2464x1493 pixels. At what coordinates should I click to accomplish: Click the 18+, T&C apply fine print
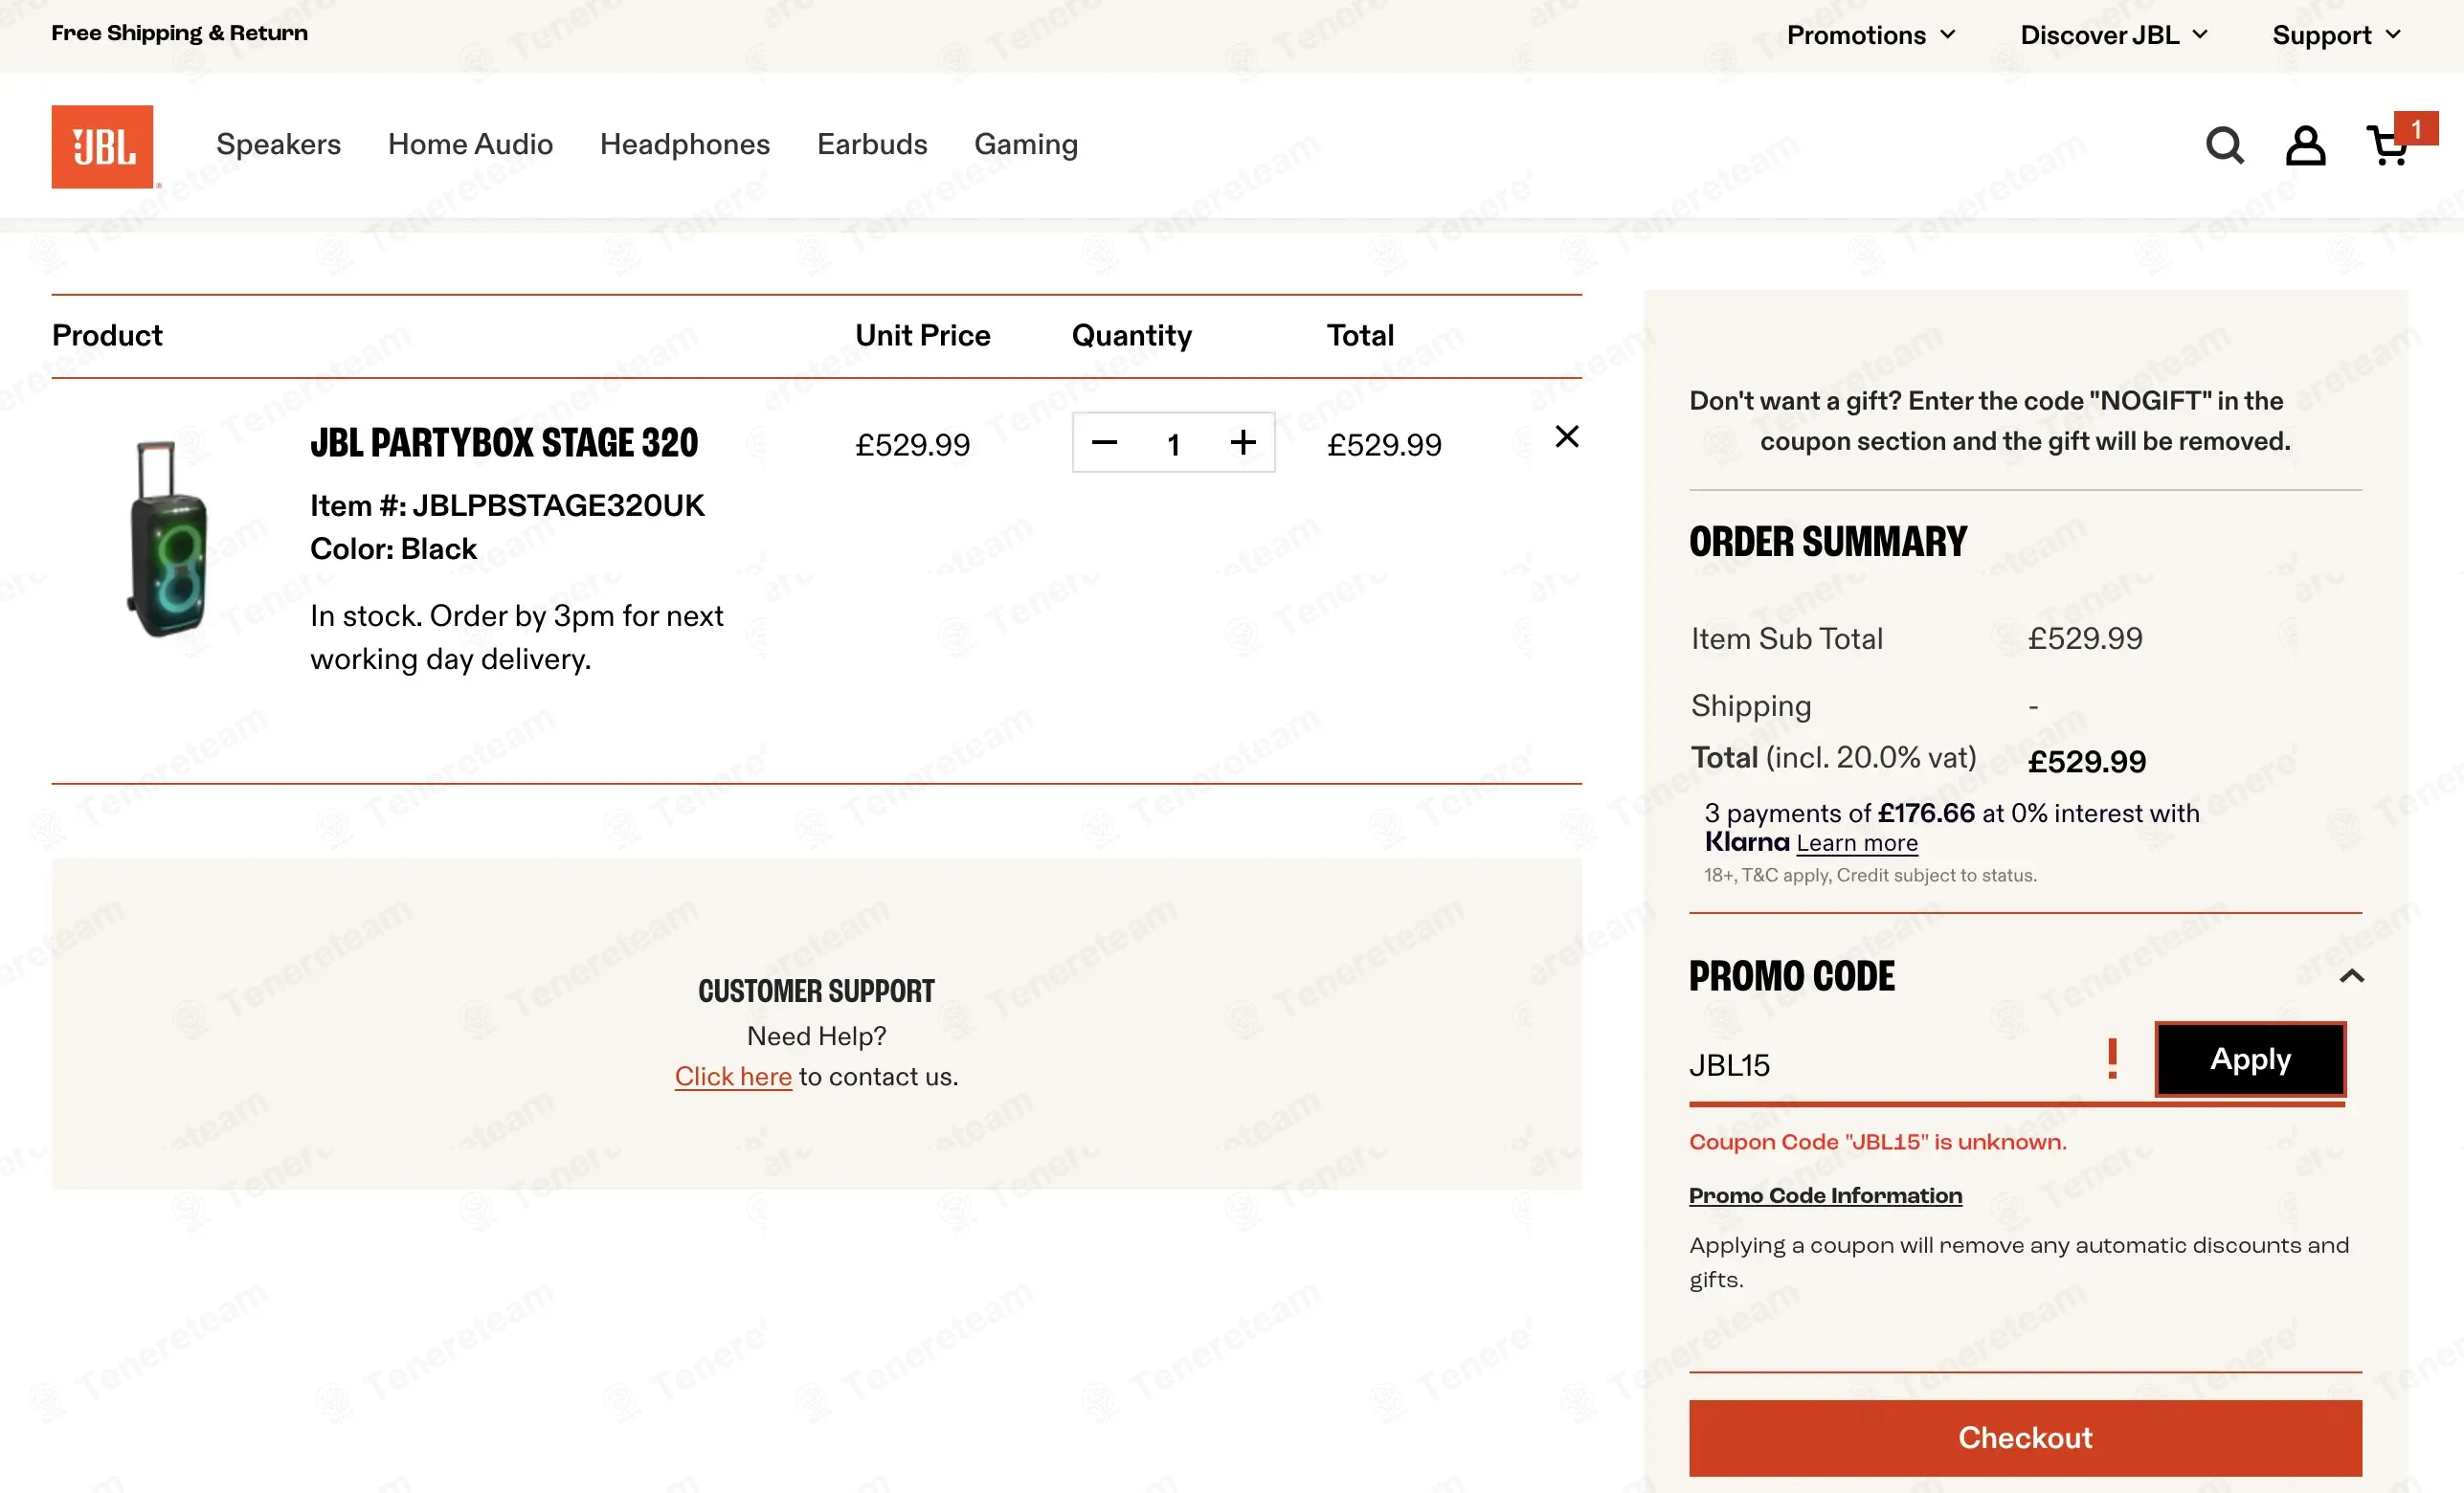(1870, 875)
